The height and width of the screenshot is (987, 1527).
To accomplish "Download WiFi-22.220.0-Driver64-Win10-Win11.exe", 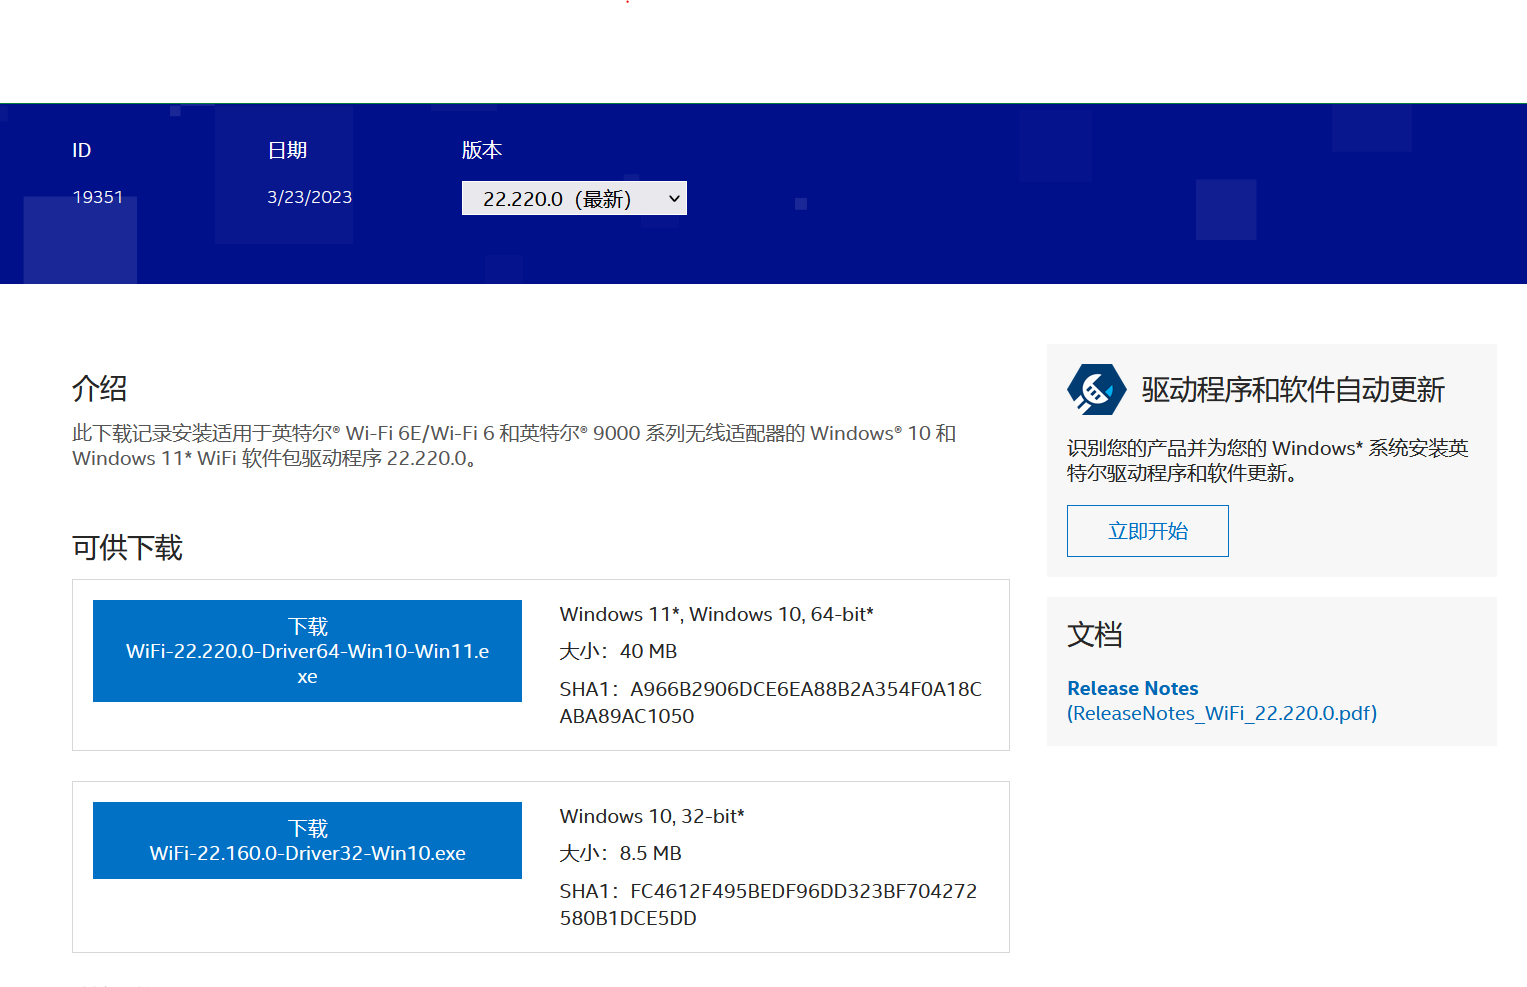I will click(x=307, y=650).
